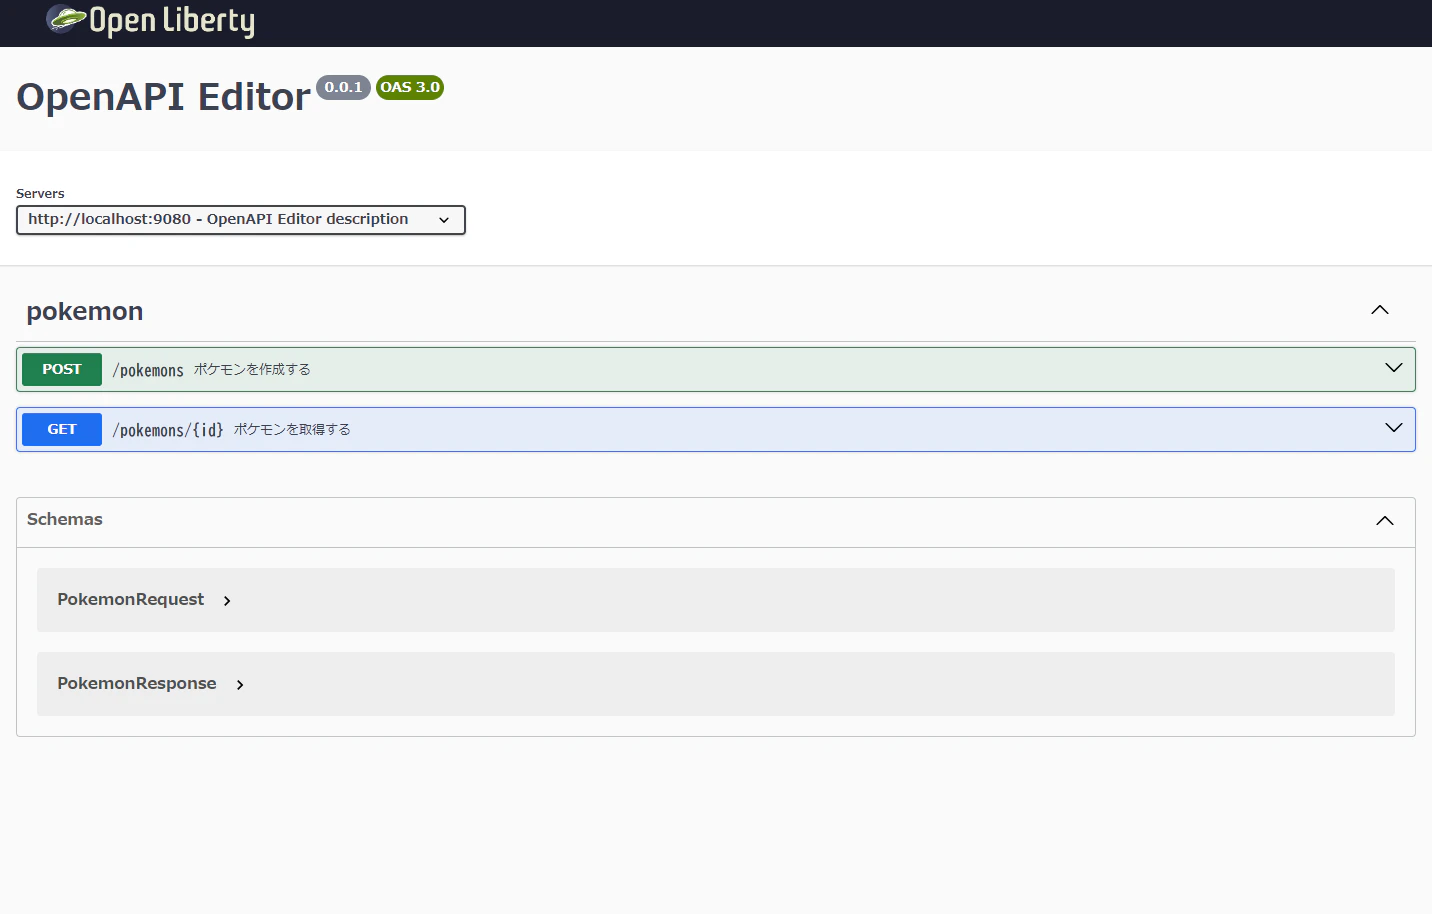The width and height of the screenshot is (1432, 914).
Task: Click the GET method badge
Action: point(62,429)
